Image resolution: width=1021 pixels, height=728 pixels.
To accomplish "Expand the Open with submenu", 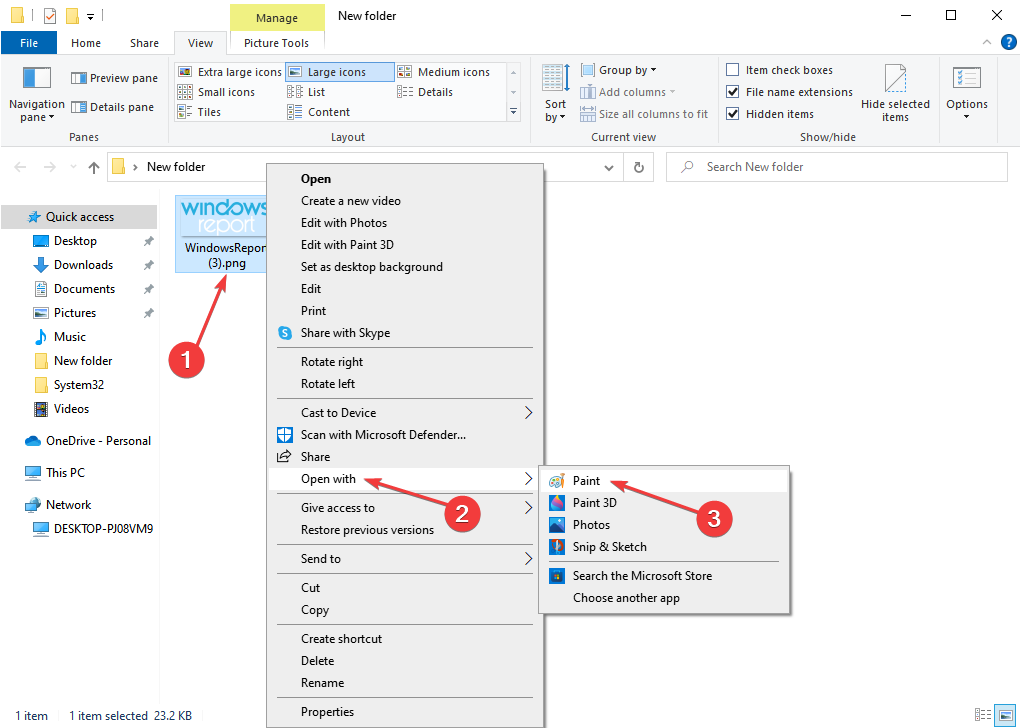I will tap(405, 479).
